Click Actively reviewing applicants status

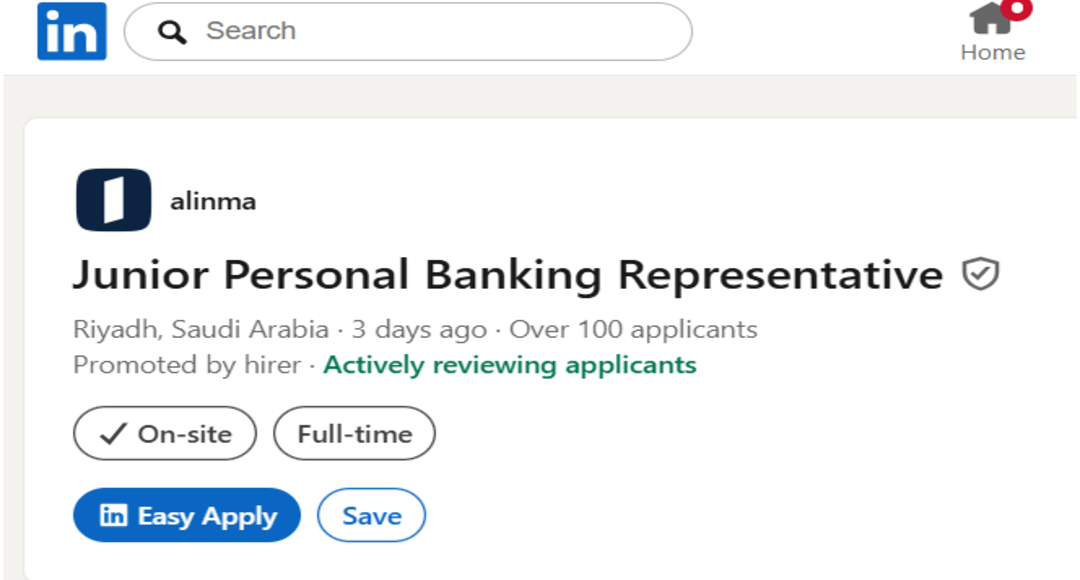(510, 365)
